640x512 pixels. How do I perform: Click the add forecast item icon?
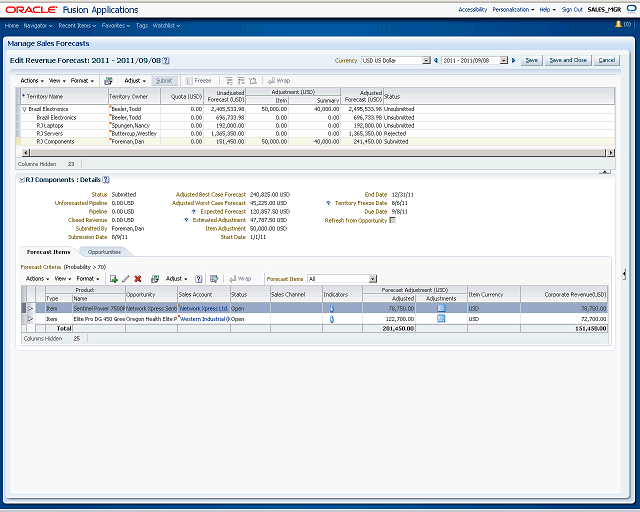click(x=114, y=279)
